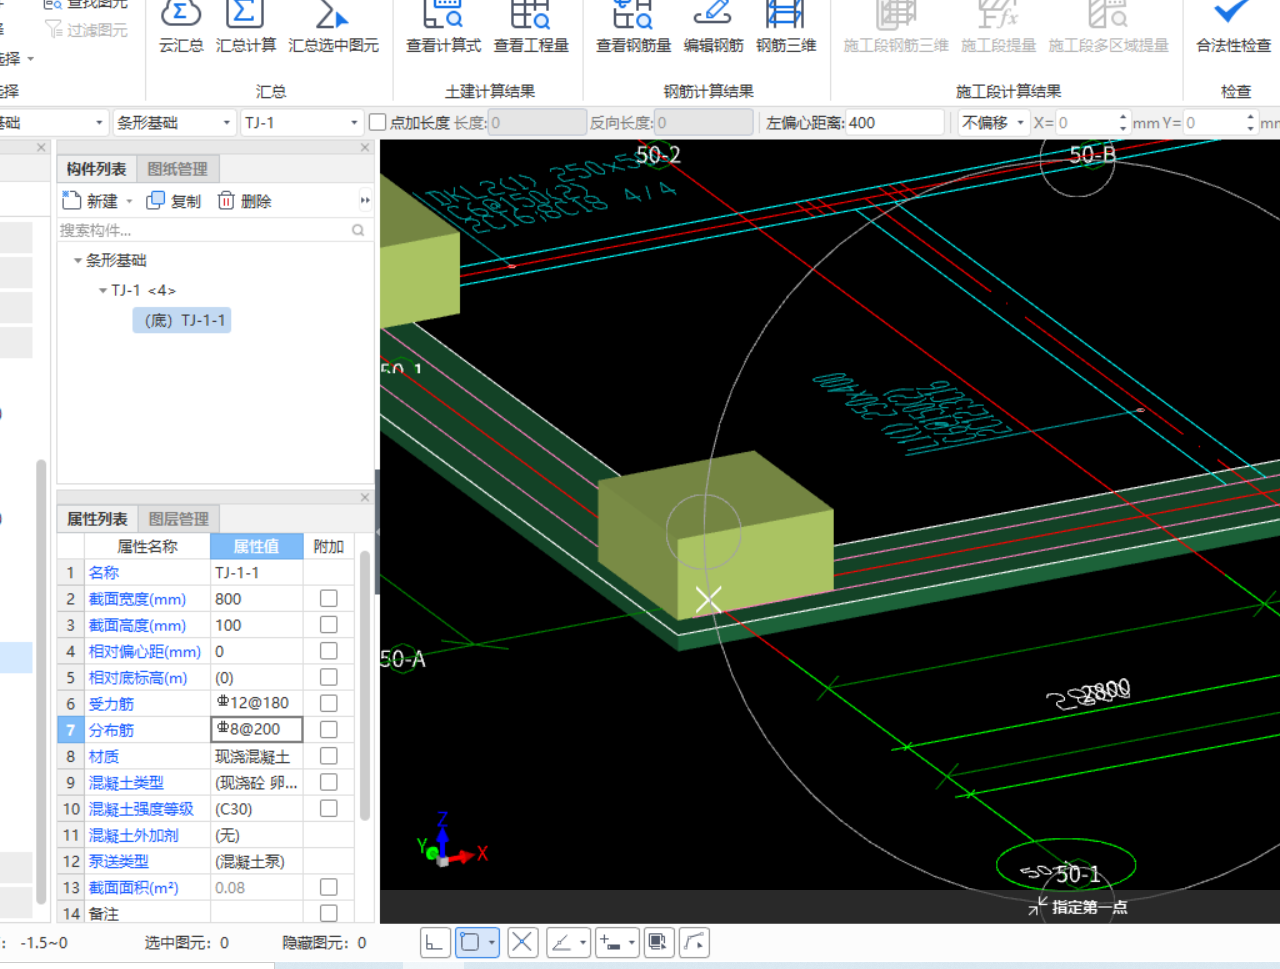Viewport: 1280px width, 969px height.
Task: Click 泵送类型 property name
Action: (119, 861)
